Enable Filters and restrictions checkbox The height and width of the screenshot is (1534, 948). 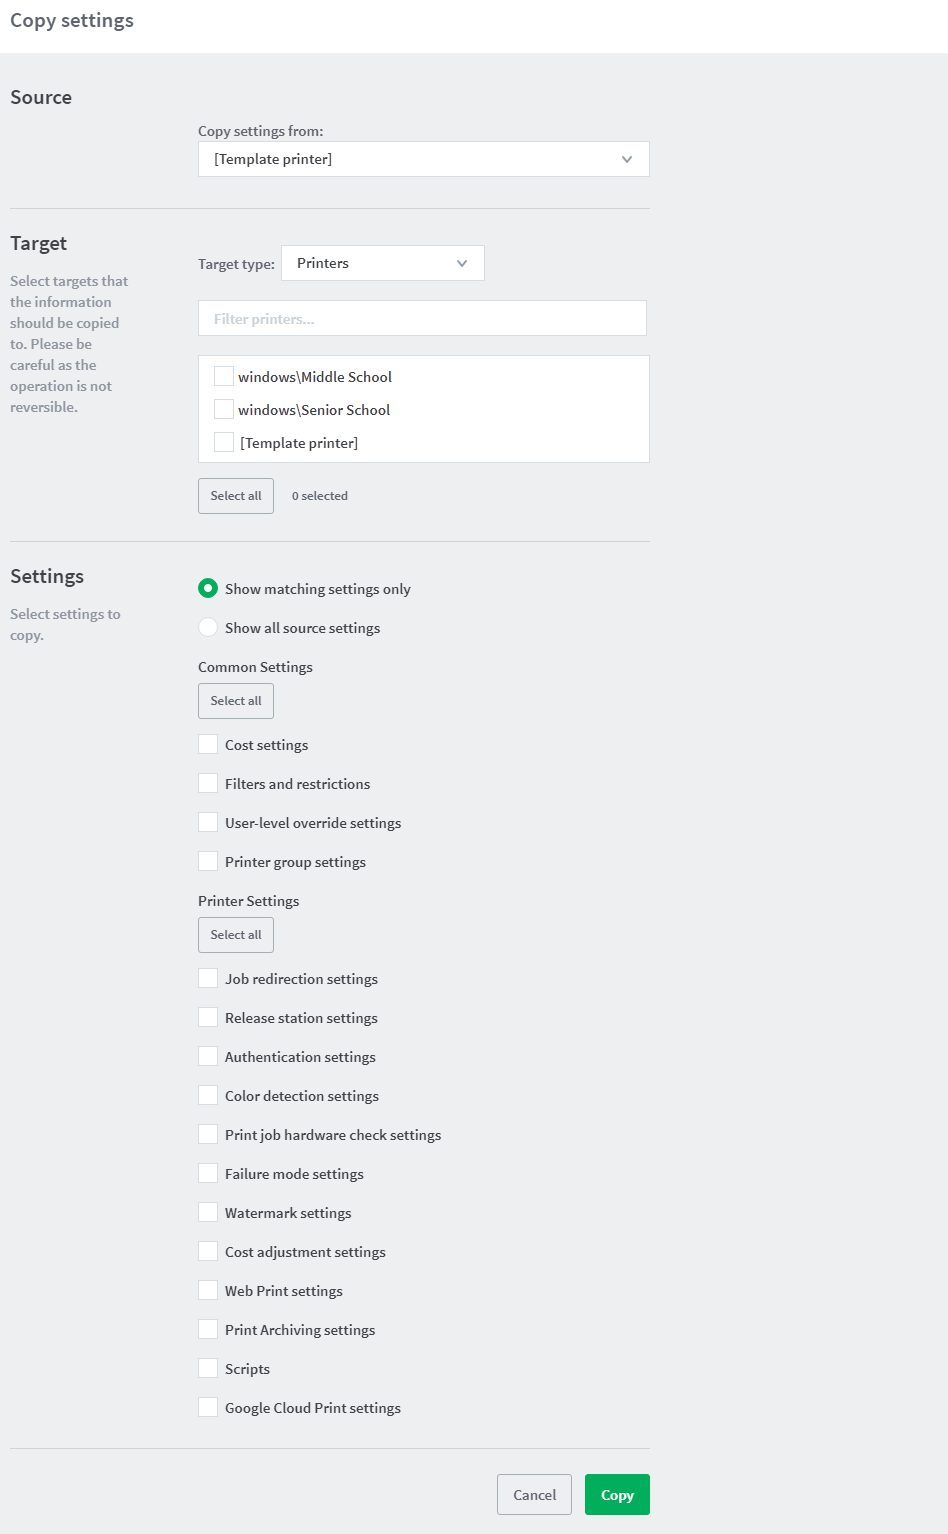click(208, 783)
